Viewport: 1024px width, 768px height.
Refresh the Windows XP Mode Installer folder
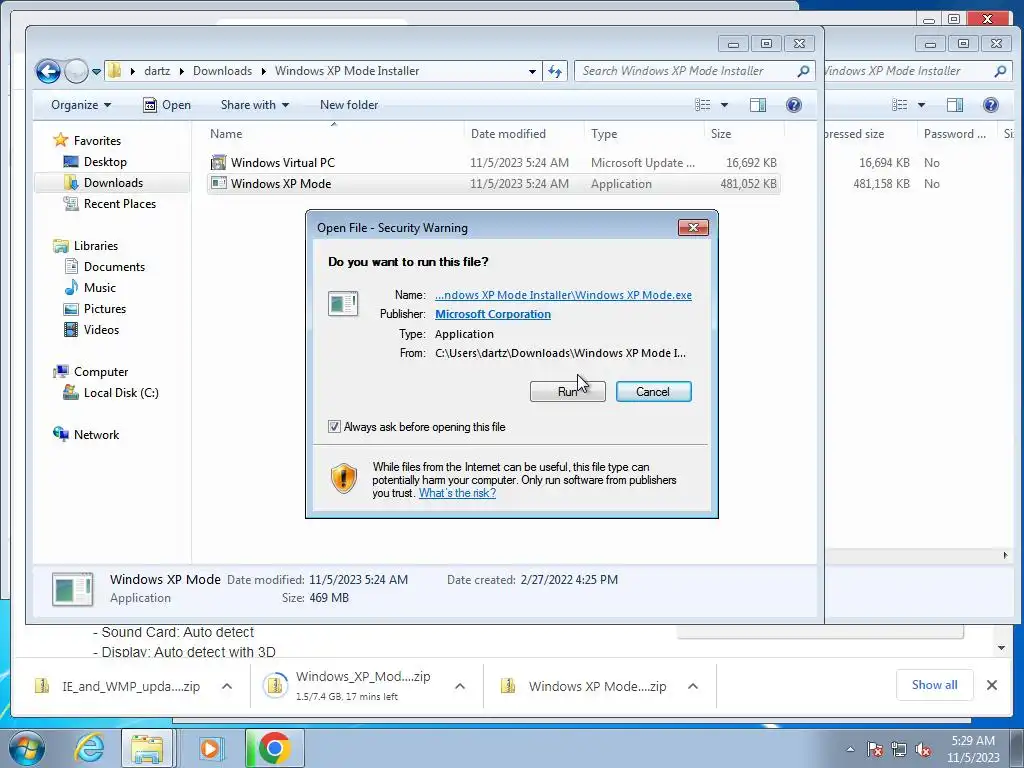[555, 71]
